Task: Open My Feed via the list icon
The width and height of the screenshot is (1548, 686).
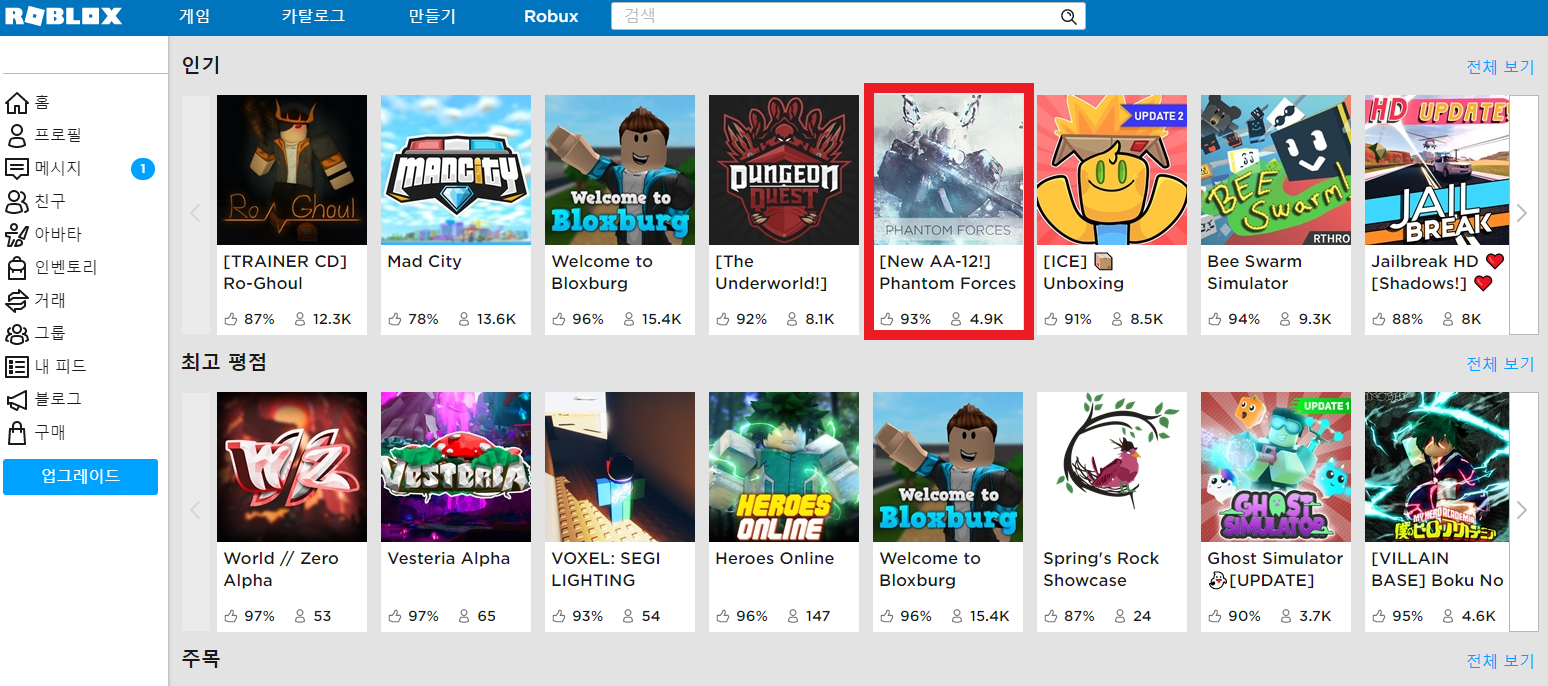Action: tap(16, 366)
